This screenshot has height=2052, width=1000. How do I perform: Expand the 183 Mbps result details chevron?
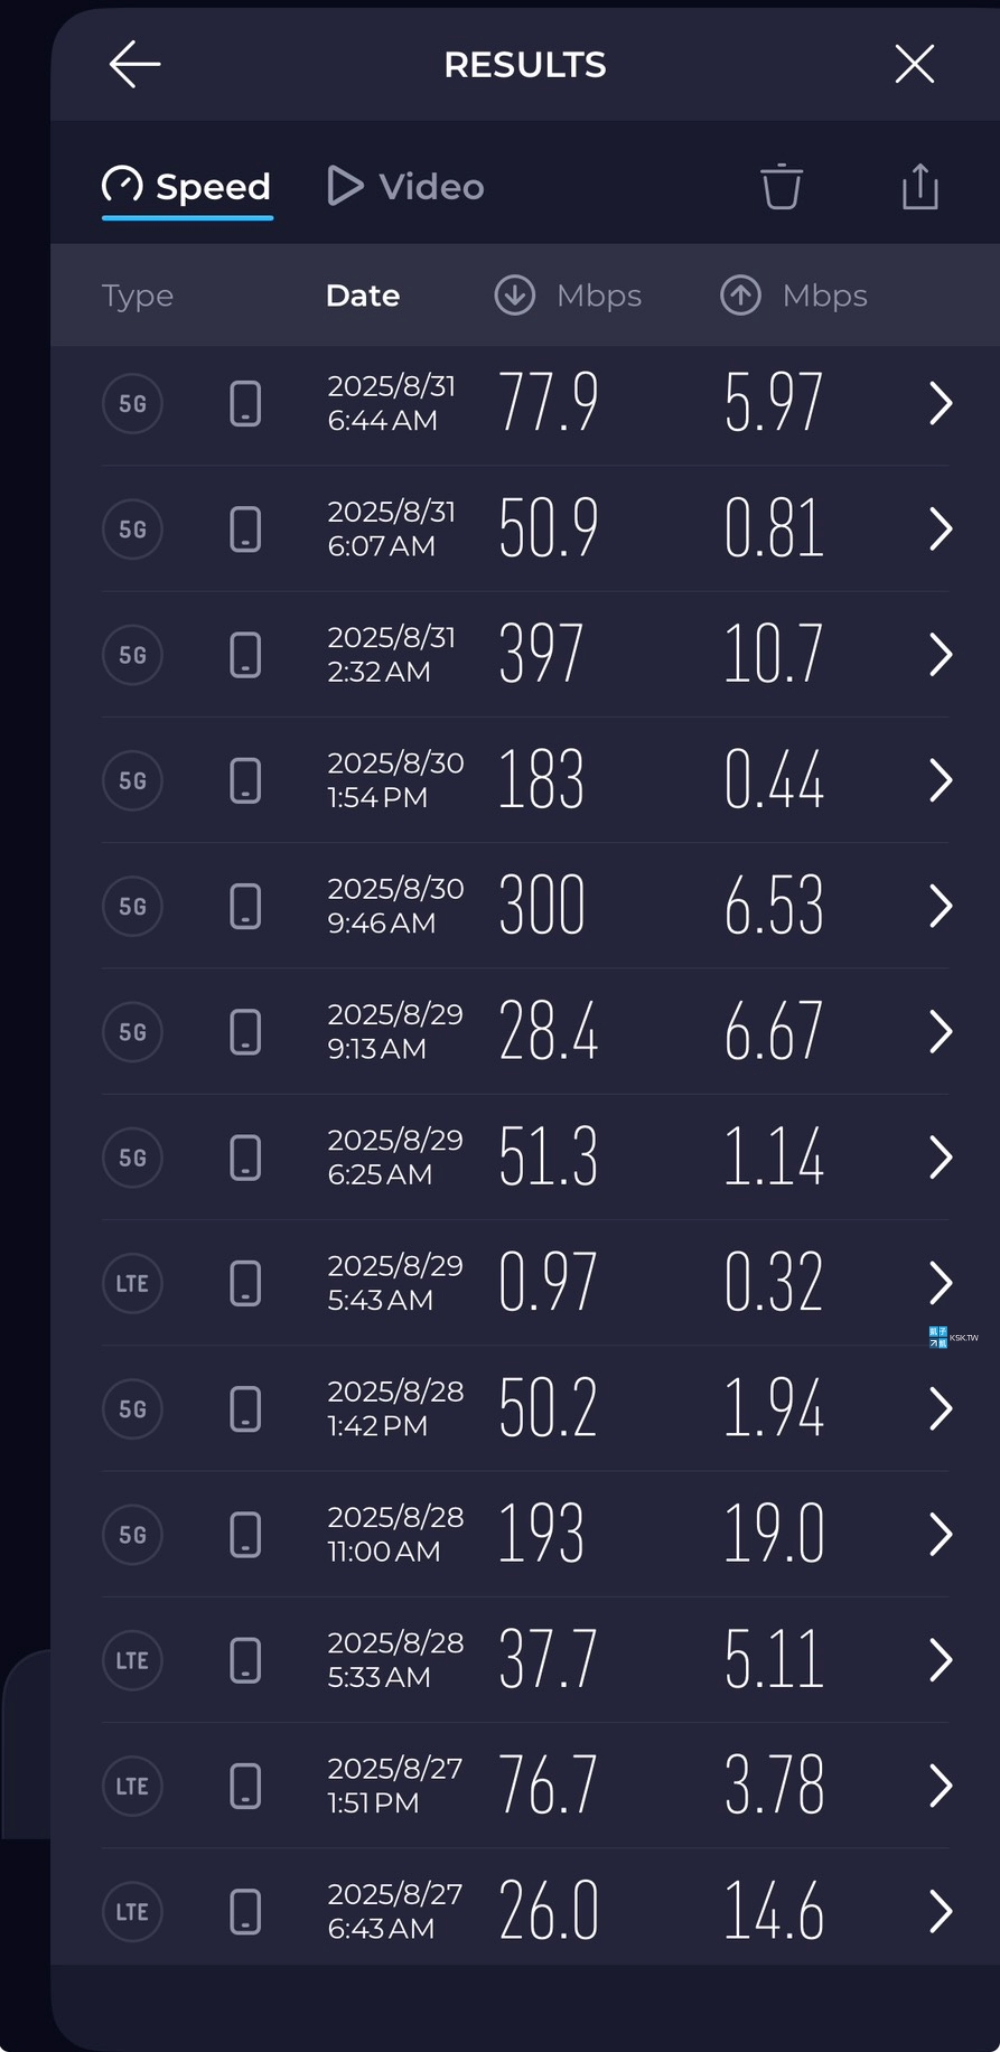[x=940, y=780]
